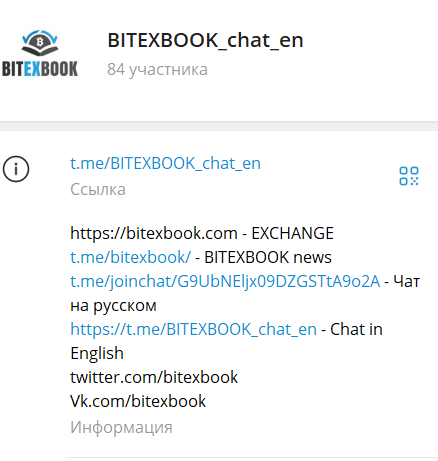Select the BITEXBOOK_chat_en group title
The width and height of the screenshot is (438, 461).
205,40
